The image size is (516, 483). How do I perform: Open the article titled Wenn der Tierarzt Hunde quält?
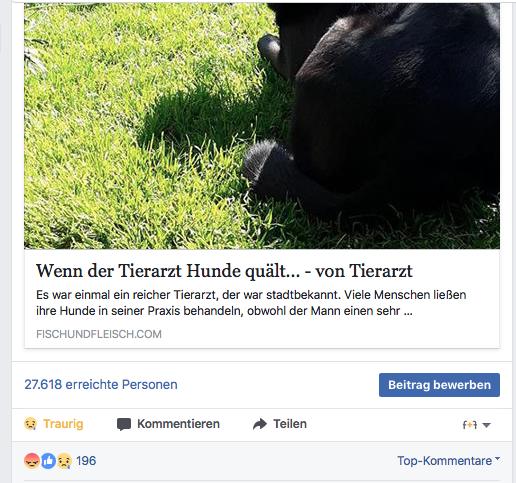tap(224, 271)
